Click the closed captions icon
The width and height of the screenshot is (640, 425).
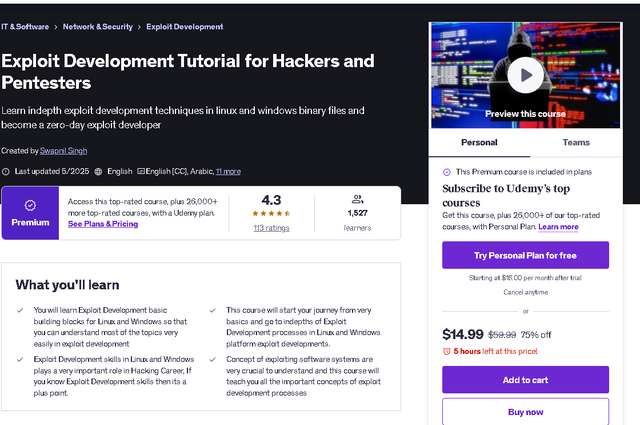[x=141, y=171]
